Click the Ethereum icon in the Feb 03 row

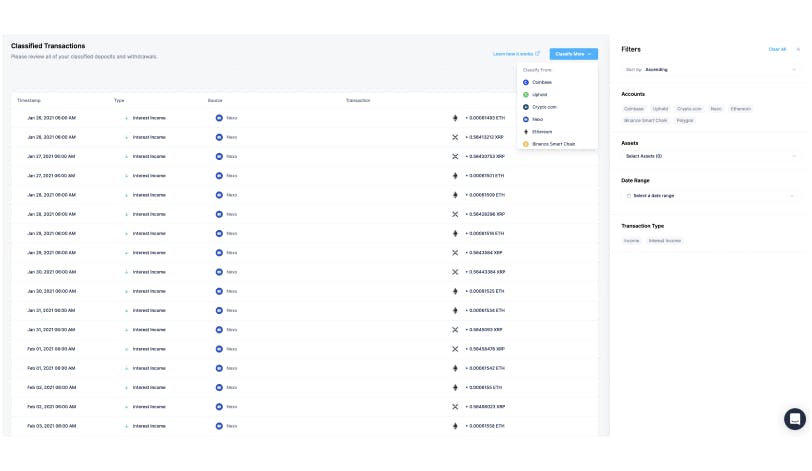pyautogui.click(x=455, y=426)
